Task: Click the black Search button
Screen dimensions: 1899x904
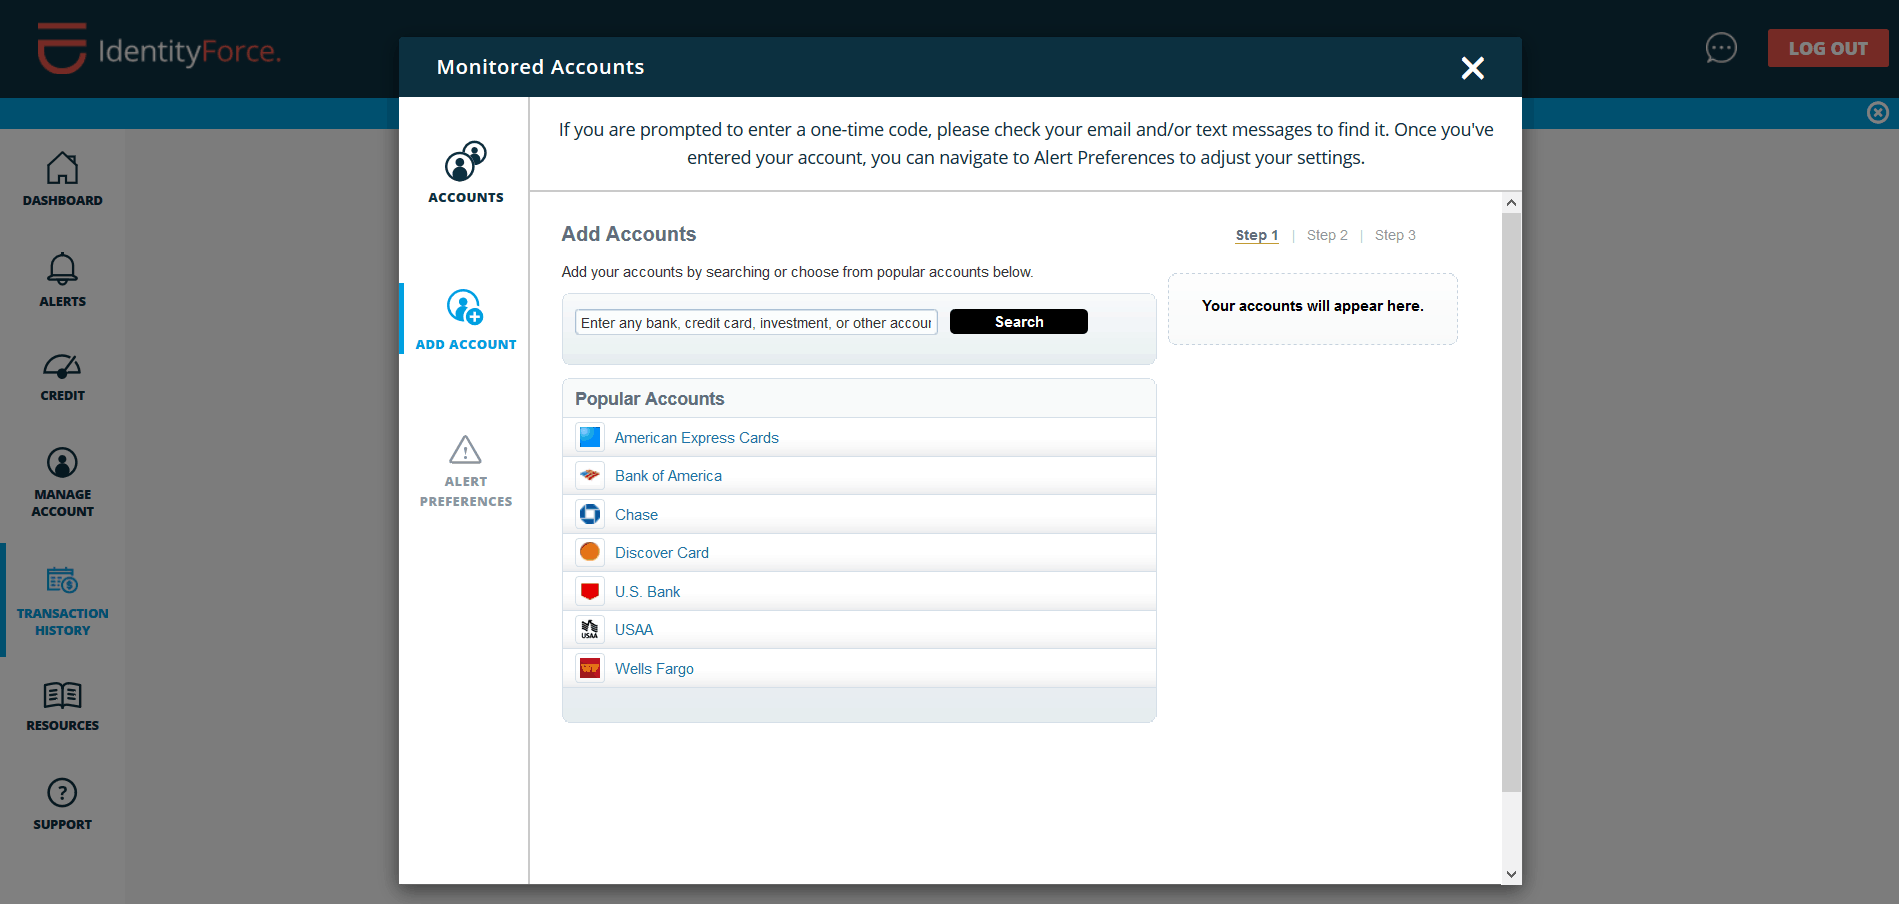Action: (1019, 321)
